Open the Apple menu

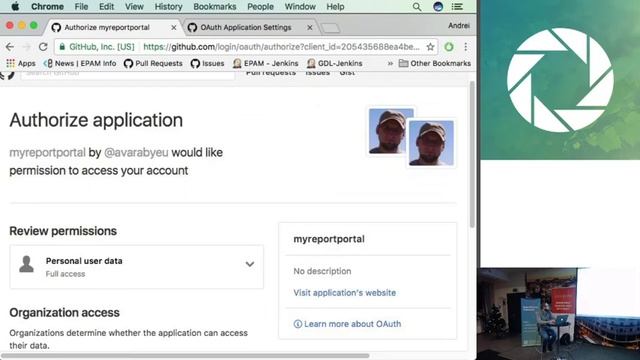[15, 7]
